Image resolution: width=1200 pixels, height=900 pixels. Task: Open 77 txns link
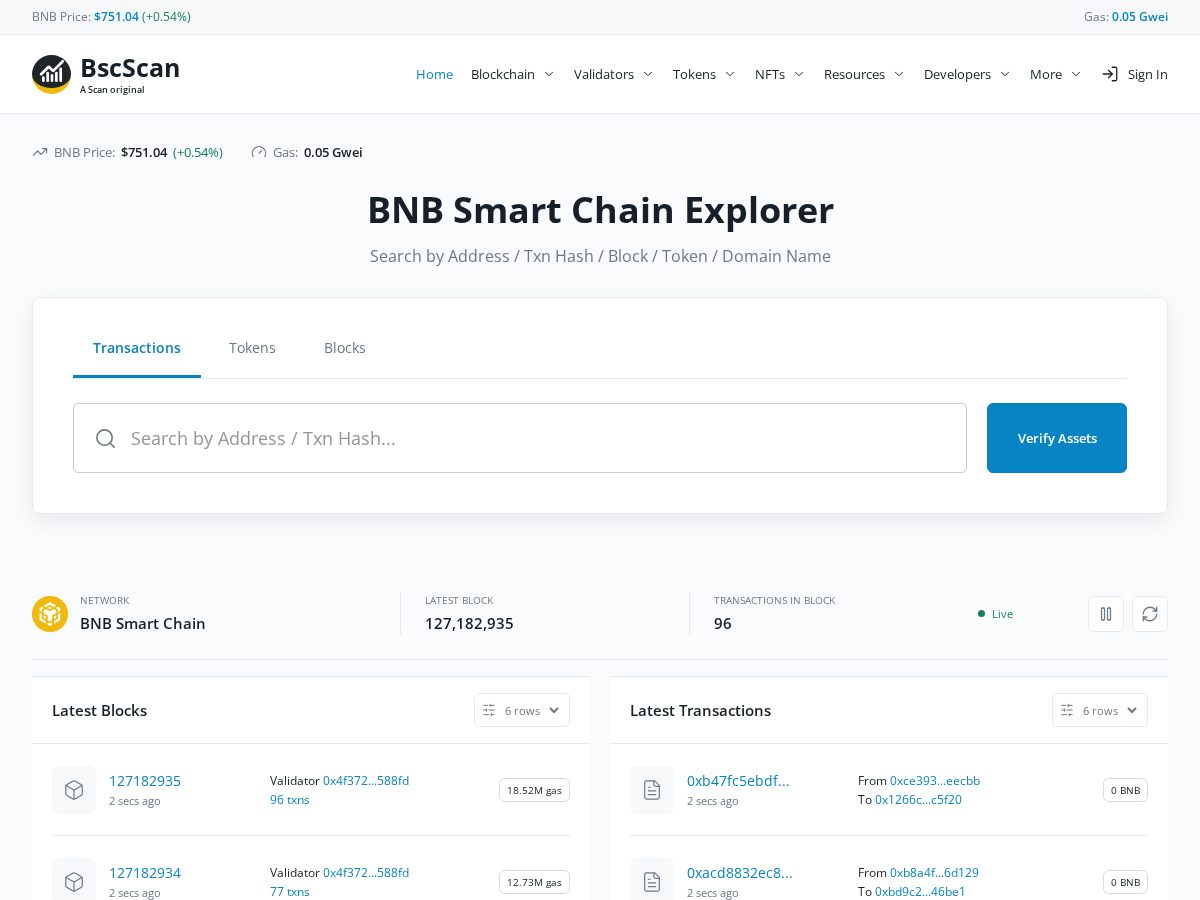coord(290,892)
